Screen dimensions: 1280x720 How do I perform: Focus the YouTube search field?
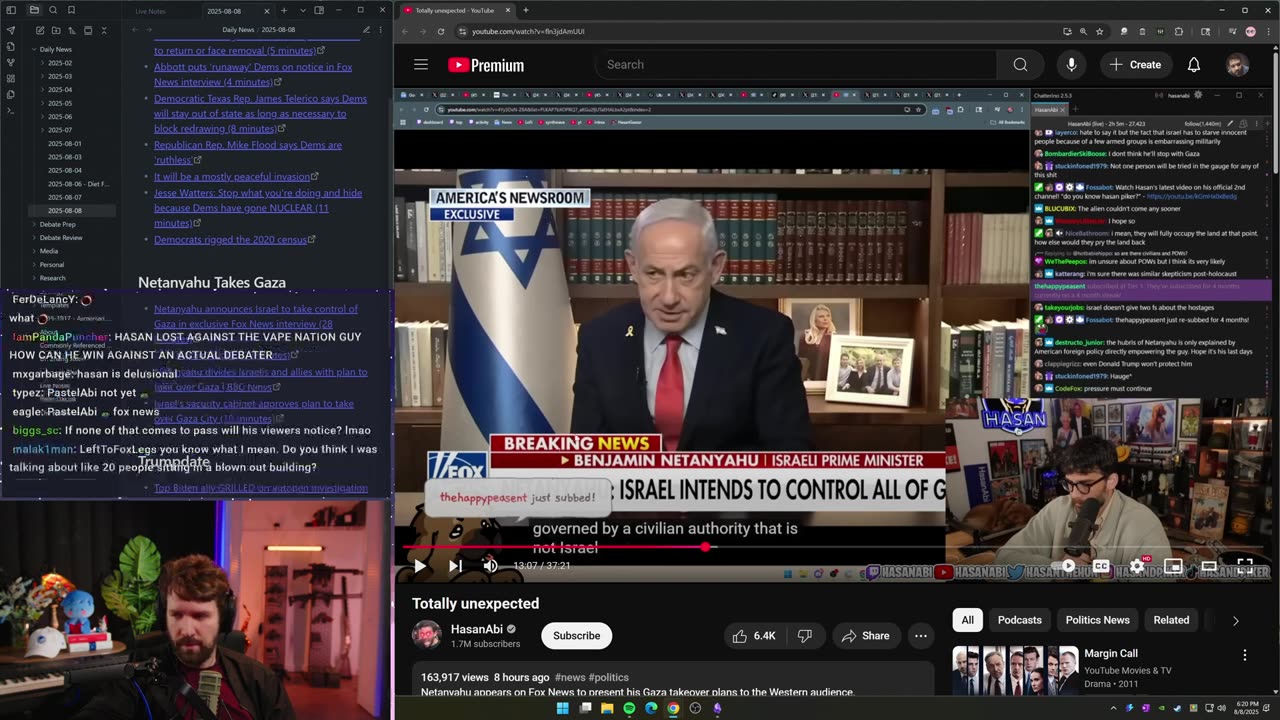[x=796, y=65]
